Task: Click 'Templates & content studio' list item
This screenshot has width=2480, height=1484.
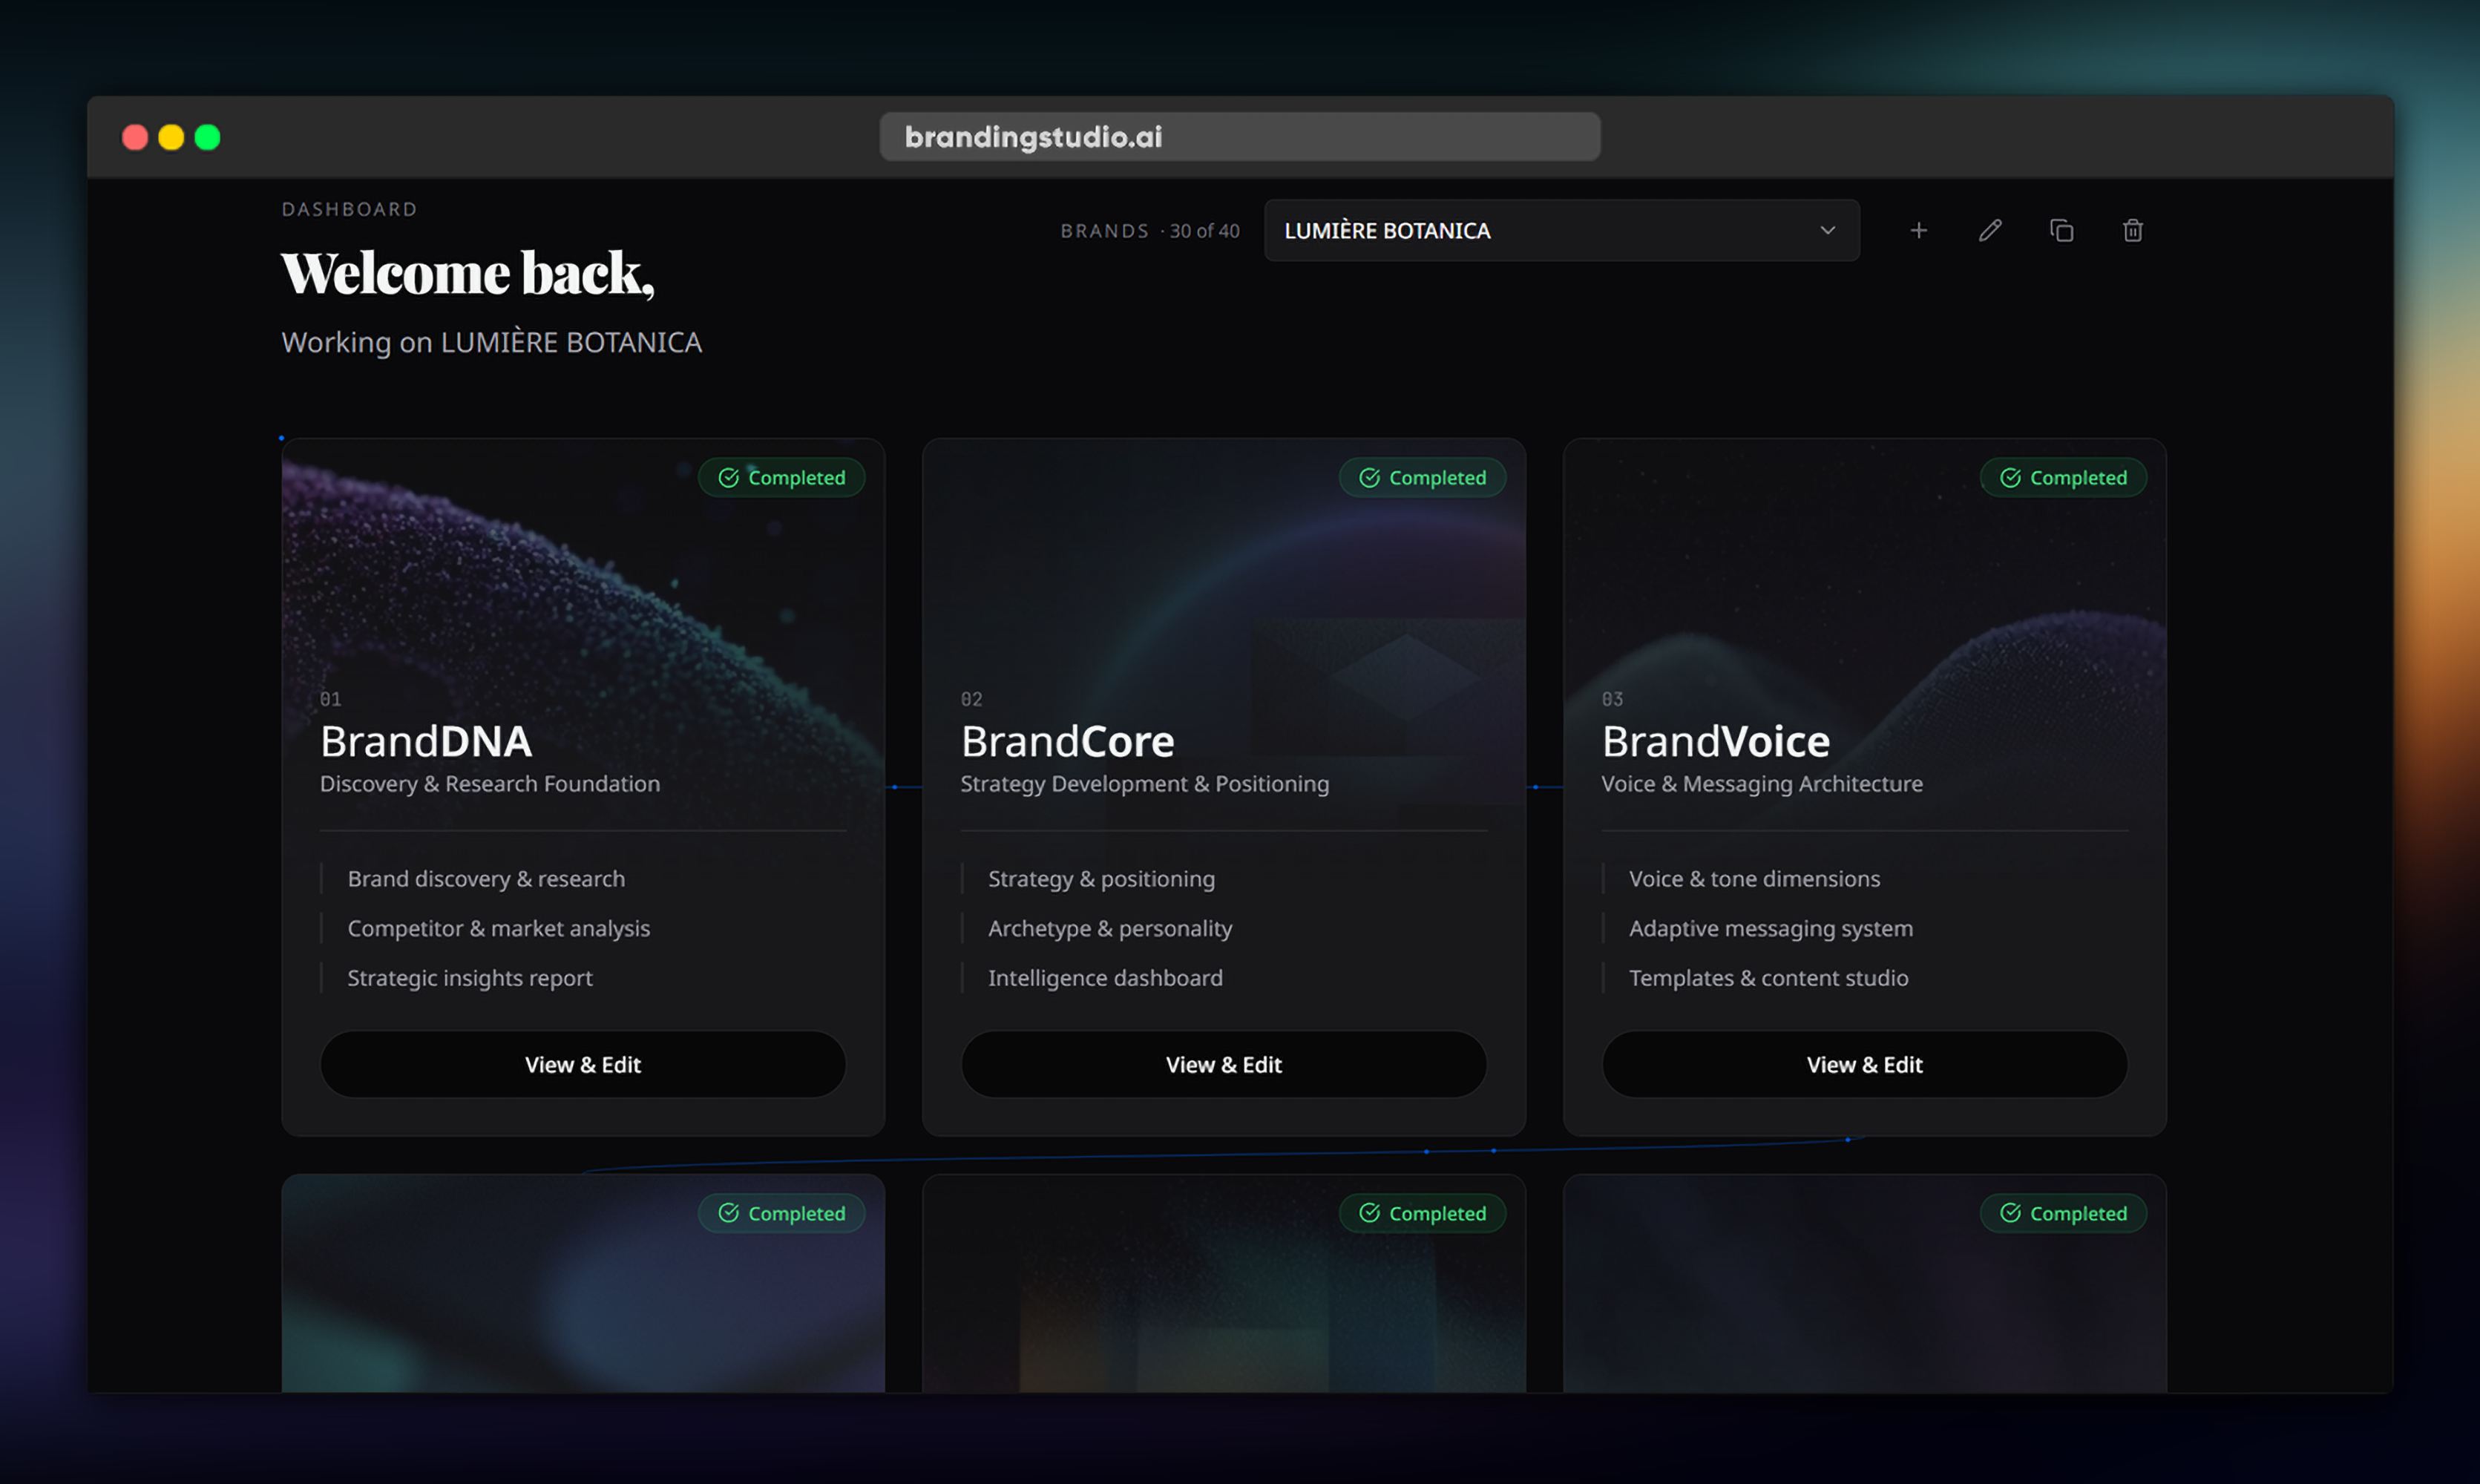Action: [x=1768, y=977]
